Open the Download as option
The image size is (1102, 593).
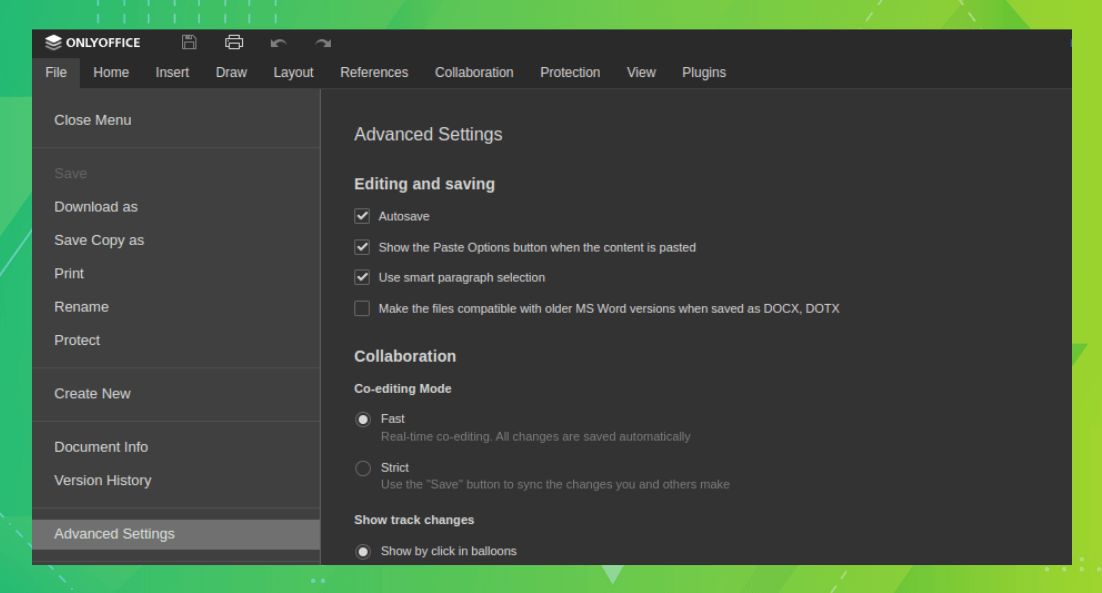96,206
